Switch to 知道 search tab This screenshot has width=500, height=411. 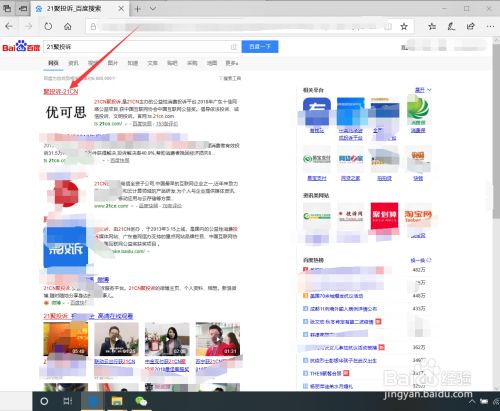pyautogui.click(x=133, y=63)
